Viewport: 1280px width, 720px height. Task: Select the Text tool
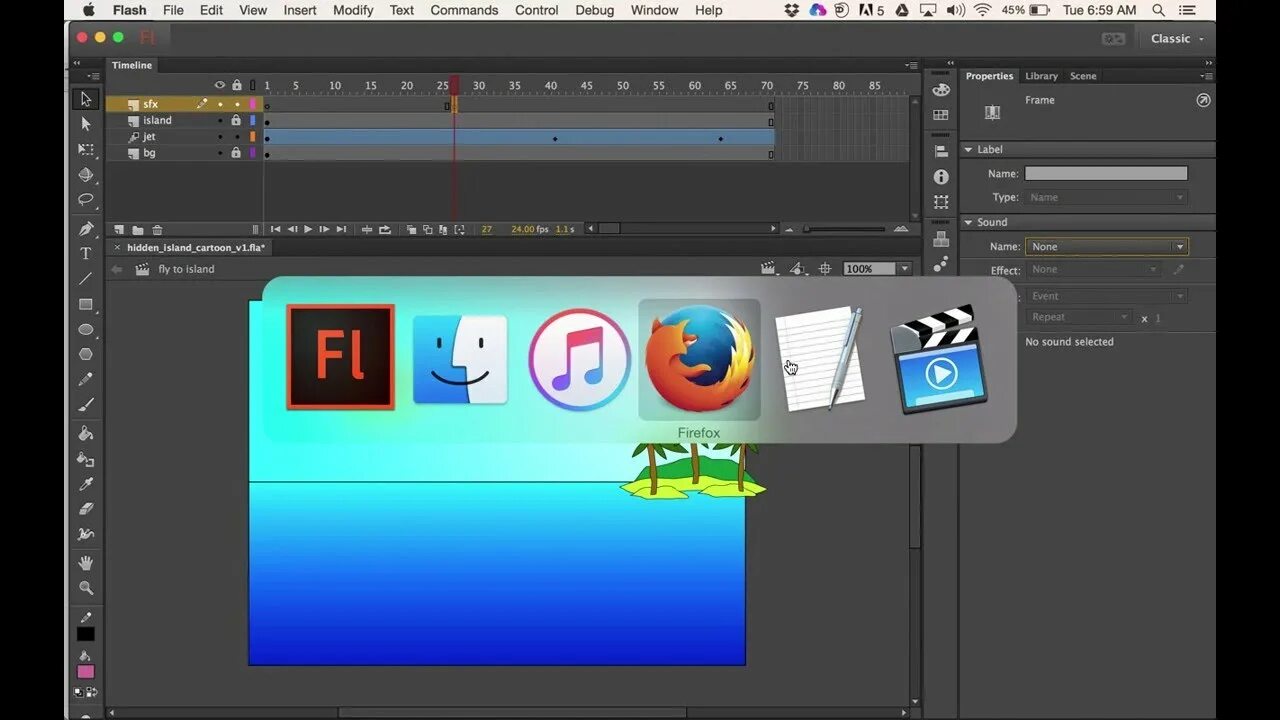pyautogui.click(x=86, y=254)
